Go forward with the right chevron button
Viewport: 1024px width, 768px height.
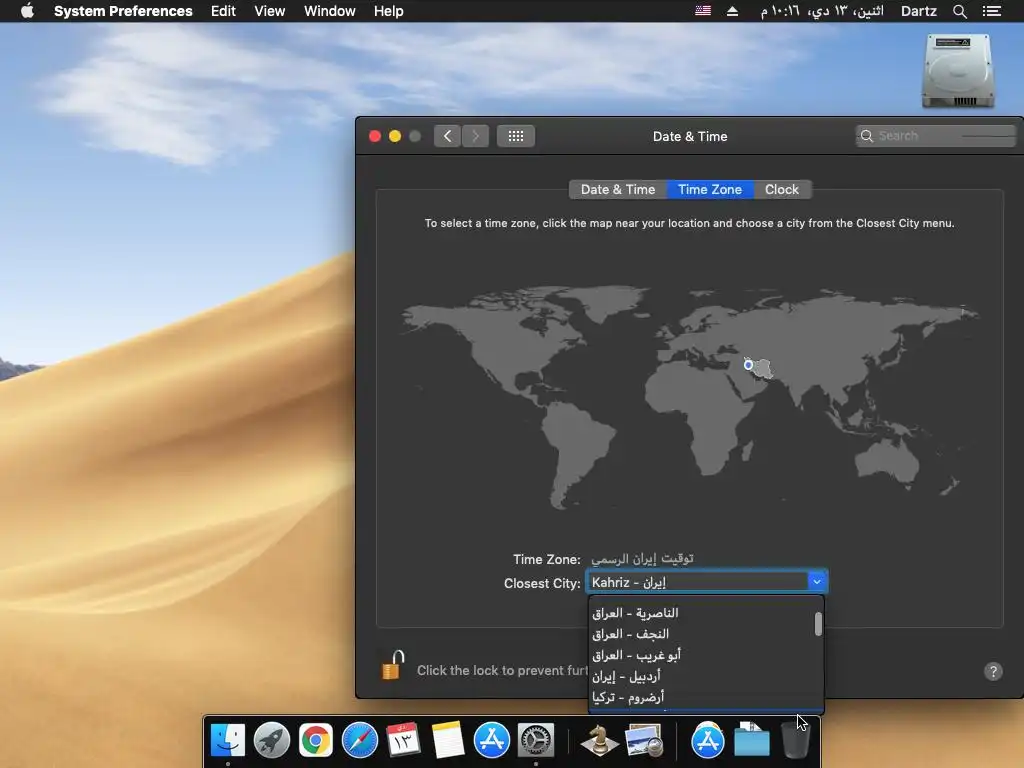[x=475, y=136]
